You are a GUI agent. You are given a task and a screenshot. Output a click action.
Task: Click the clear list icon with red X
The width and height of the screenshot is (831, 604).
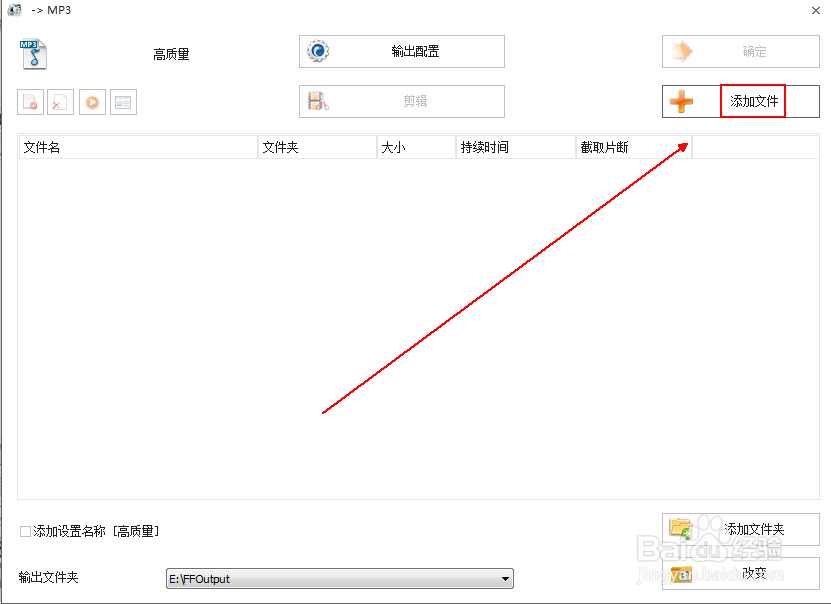pyautogui.click(x=60, y=101)
